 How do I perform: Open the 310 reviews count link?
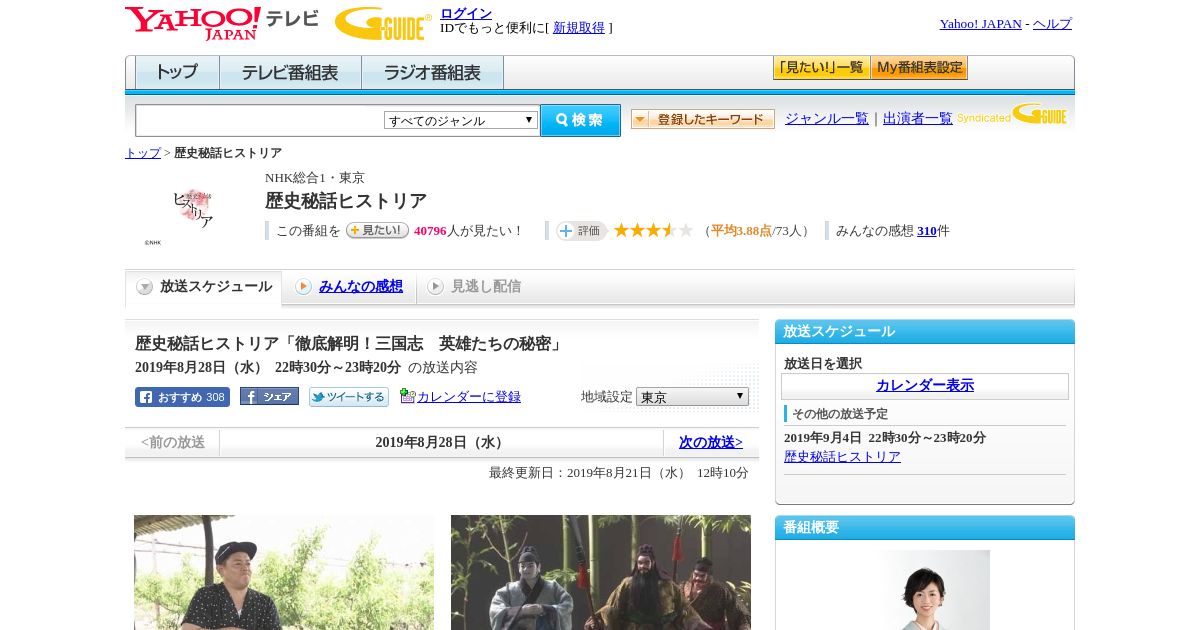point(927,231)
